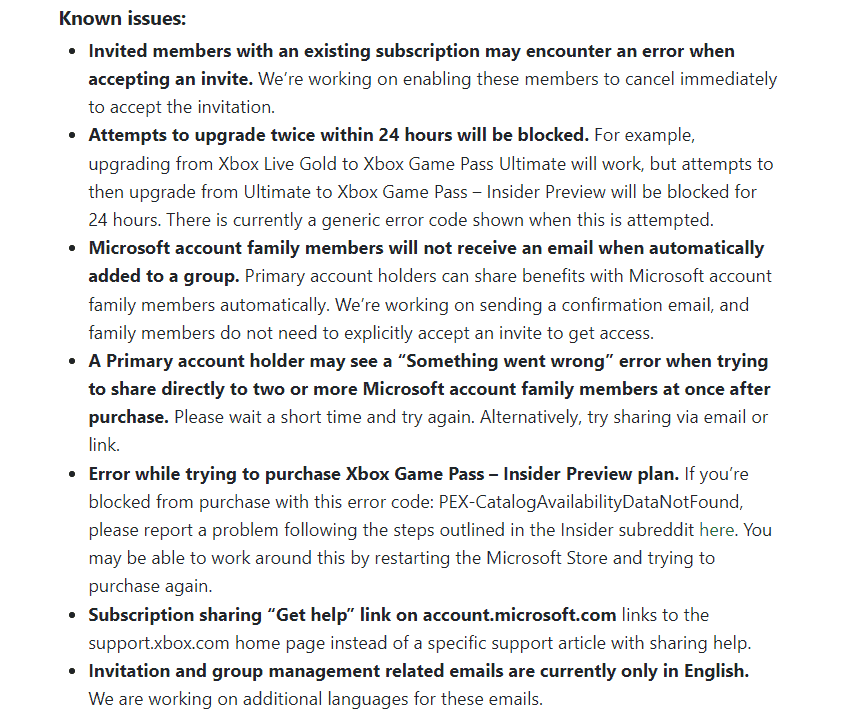
Task: Click the PEX-CatalogAvailabilityDataNotFound error code text
Action: 590,501
